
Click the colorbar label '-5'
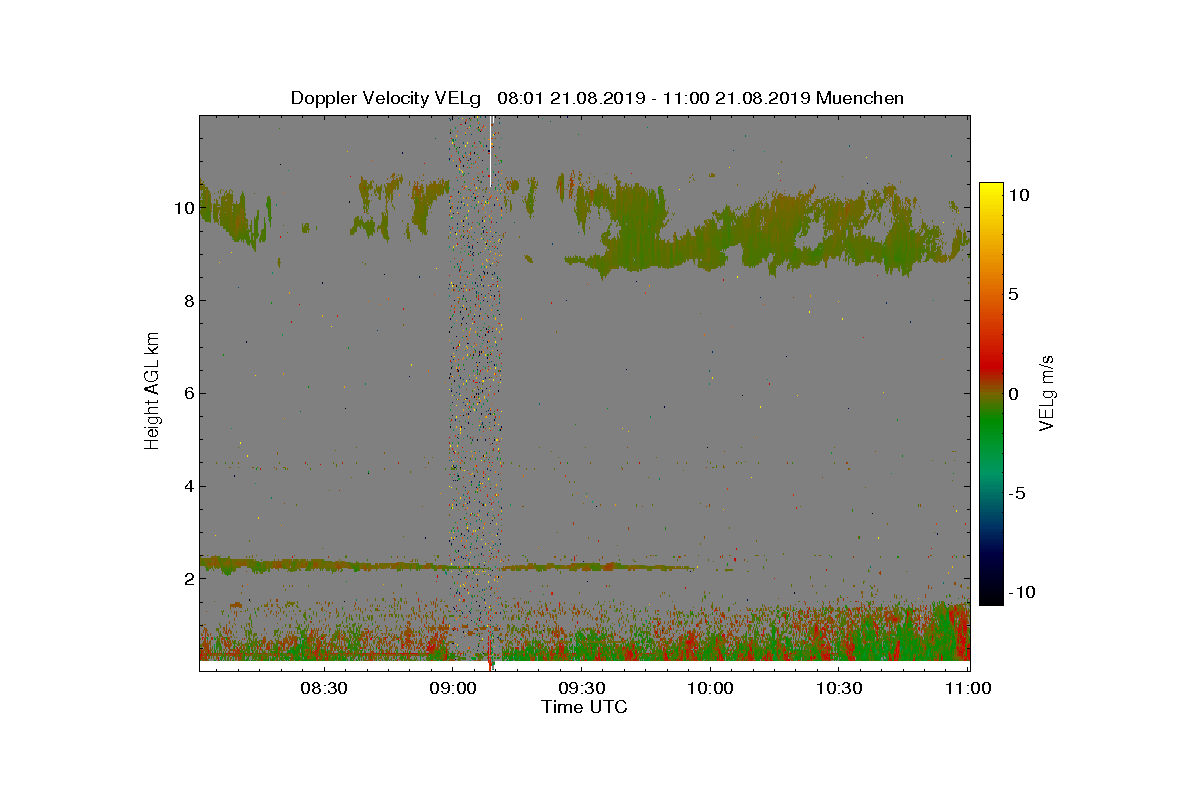(x=1017, y=493)
